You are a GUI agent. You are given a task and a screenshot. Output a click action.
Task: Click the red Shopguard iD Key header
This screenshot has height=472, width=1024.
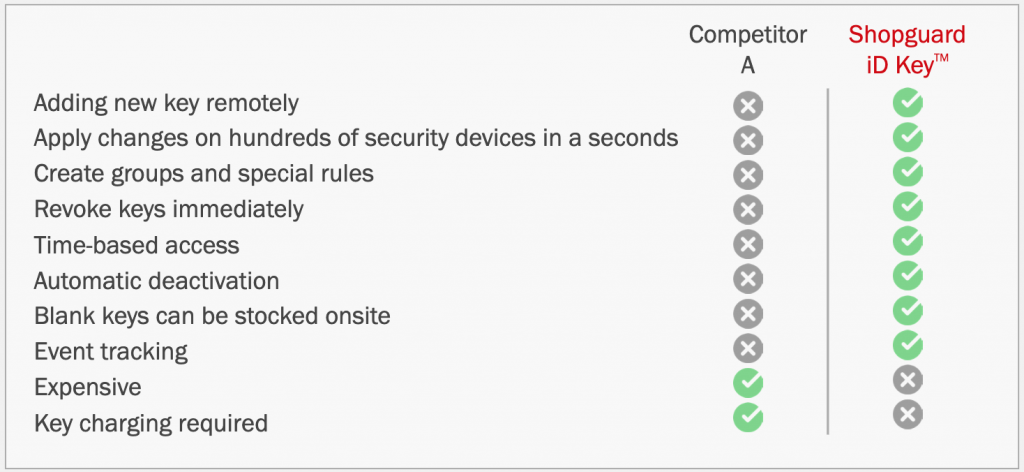(907, 48)
